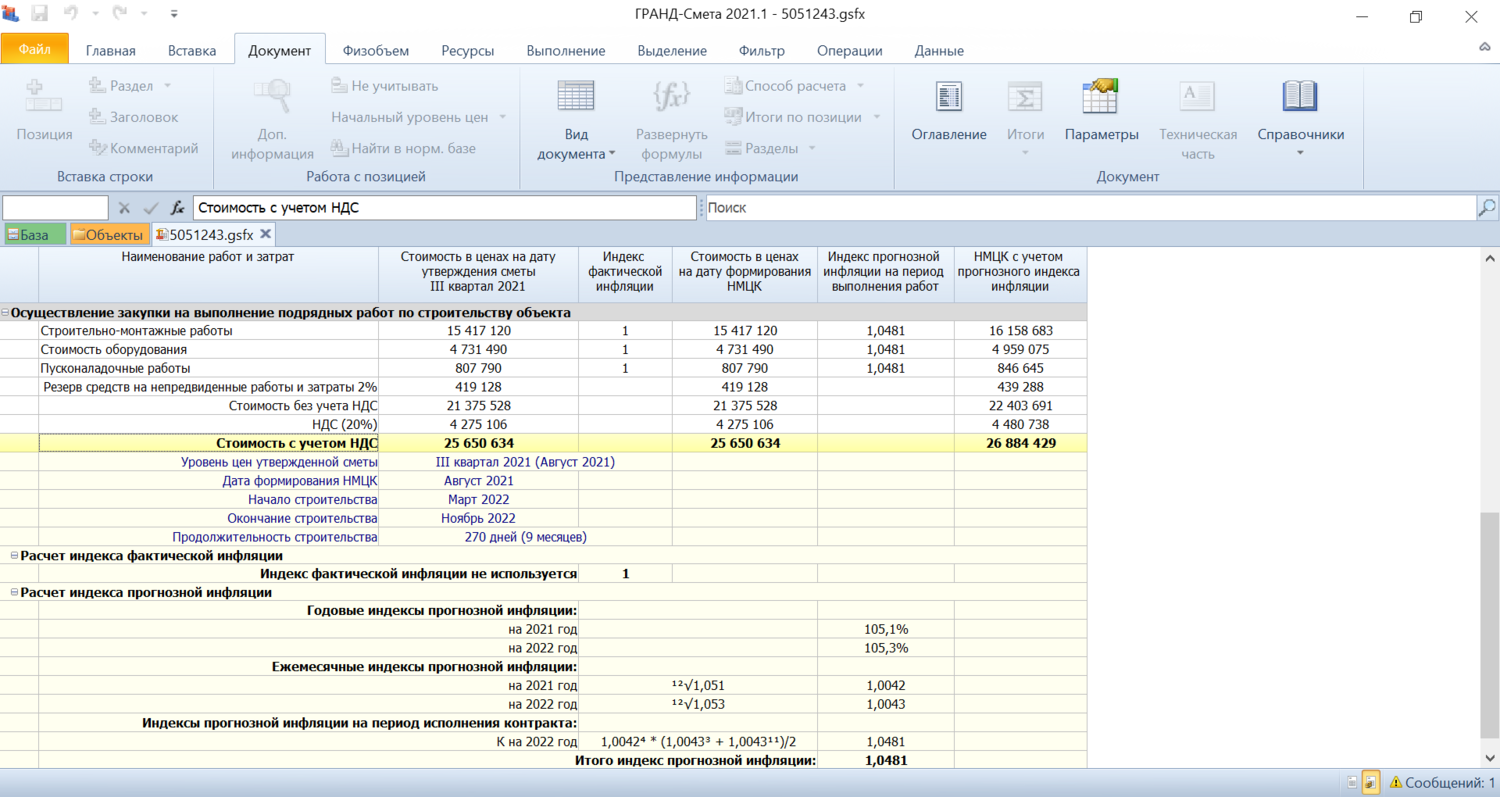1500x797 pixels.
Task: Switch to the Объекты tab
Action: (109, 235)
